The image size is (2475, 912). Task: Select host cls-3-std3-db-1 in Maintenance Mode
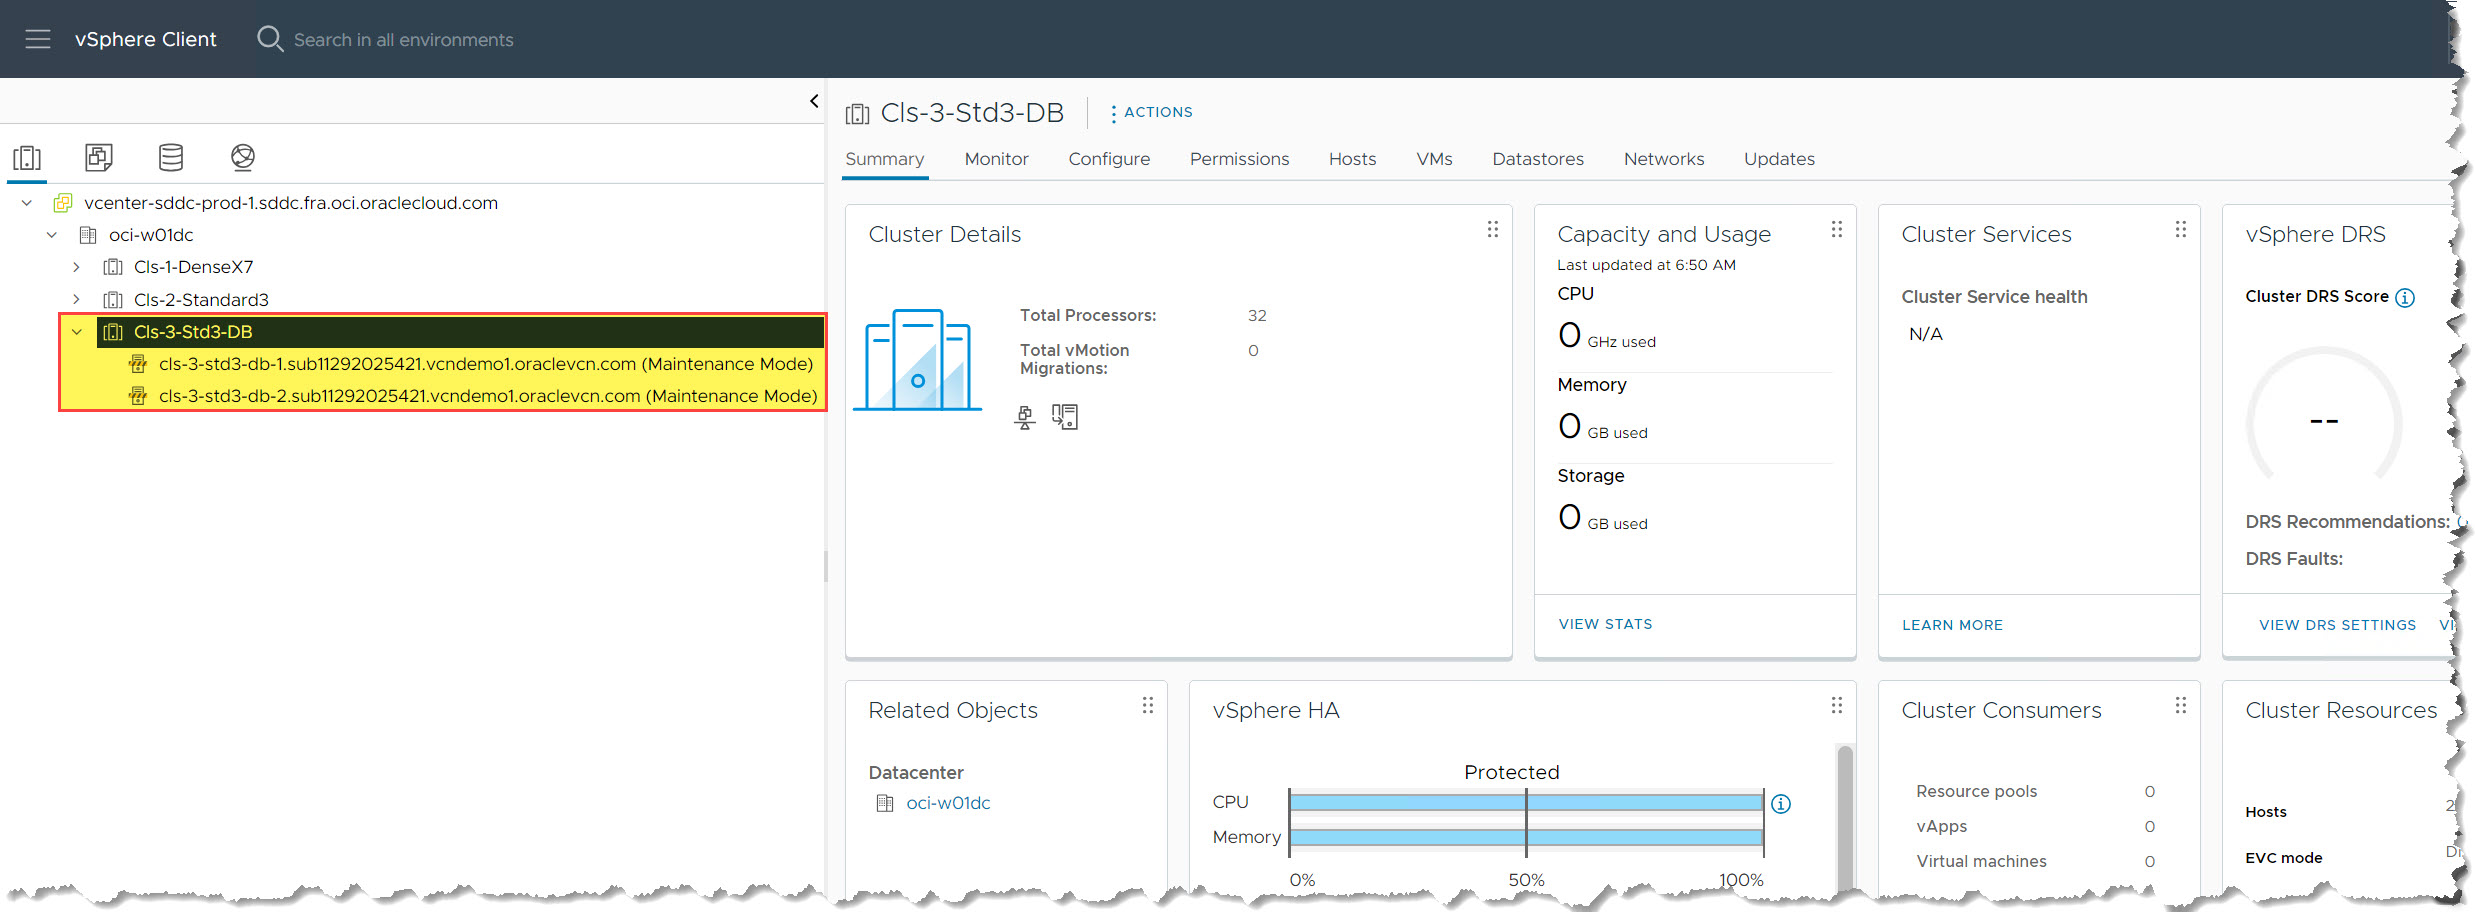486,364
